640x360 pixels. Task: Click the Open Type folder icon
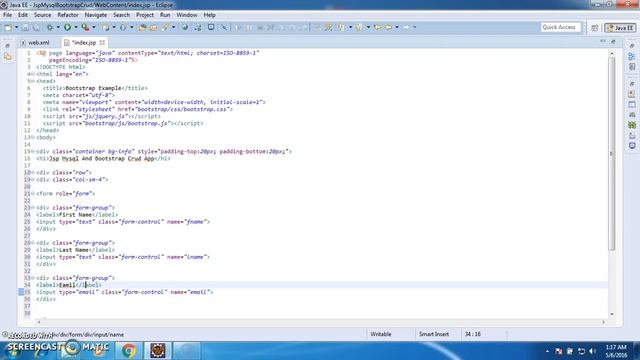point(142,27)
